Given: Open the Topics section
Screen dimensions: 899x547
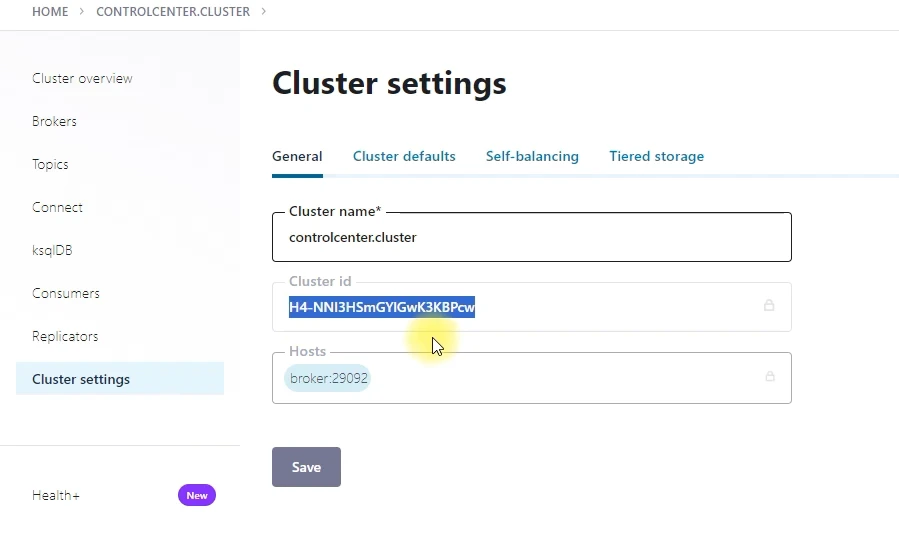Looking at the screenshot, I should (x=50, y=165).
